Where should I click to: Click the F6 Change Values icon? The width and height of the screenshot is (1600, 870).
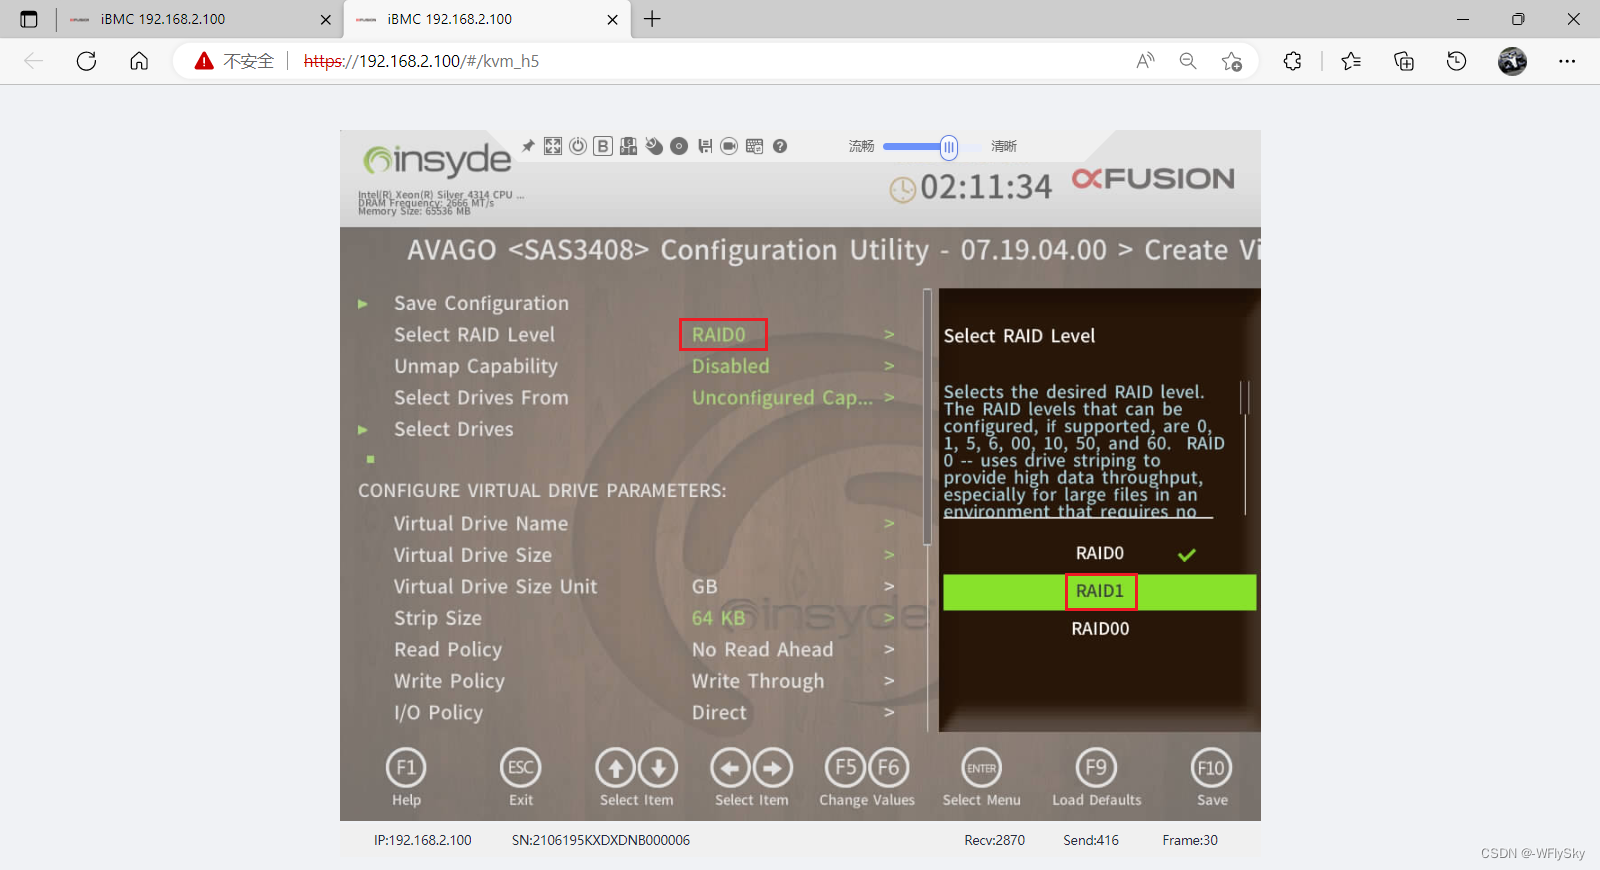pyautogui.click(x=888, y=768)
